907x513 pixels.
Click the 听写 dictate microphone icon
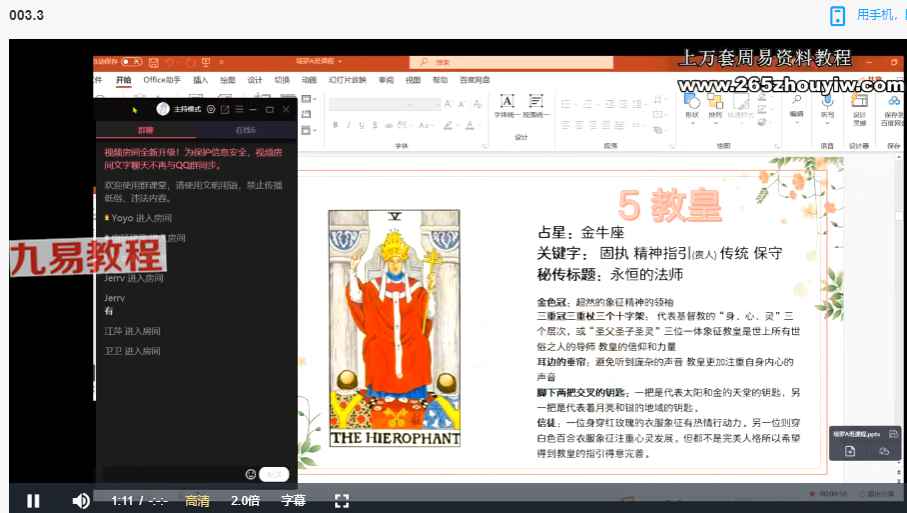click(827, 103)
